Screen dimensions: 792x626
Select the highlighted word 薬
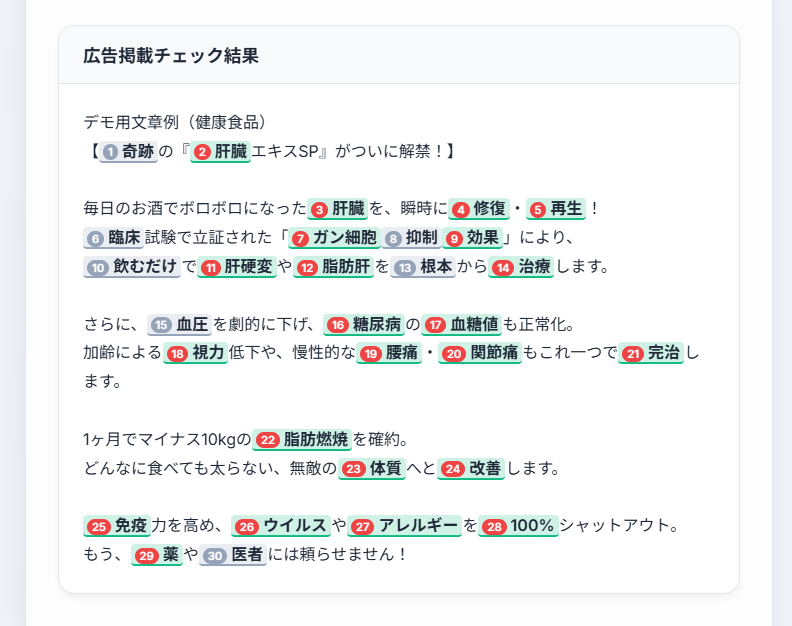coord(170,555)
